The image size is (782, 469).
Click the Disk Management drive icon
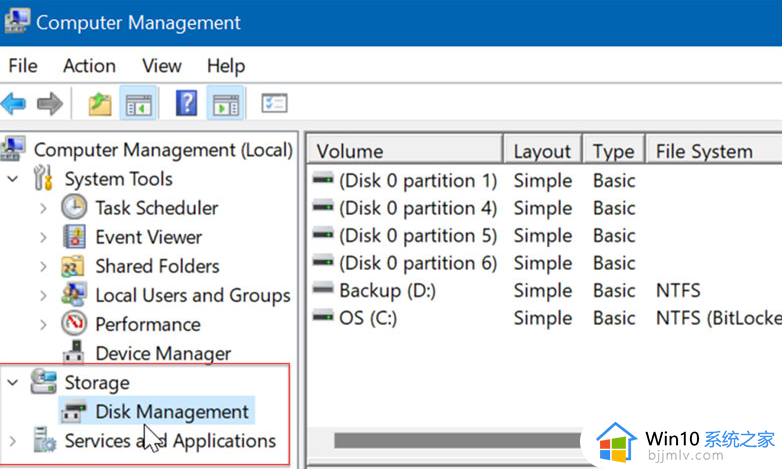tap(74, 411)
